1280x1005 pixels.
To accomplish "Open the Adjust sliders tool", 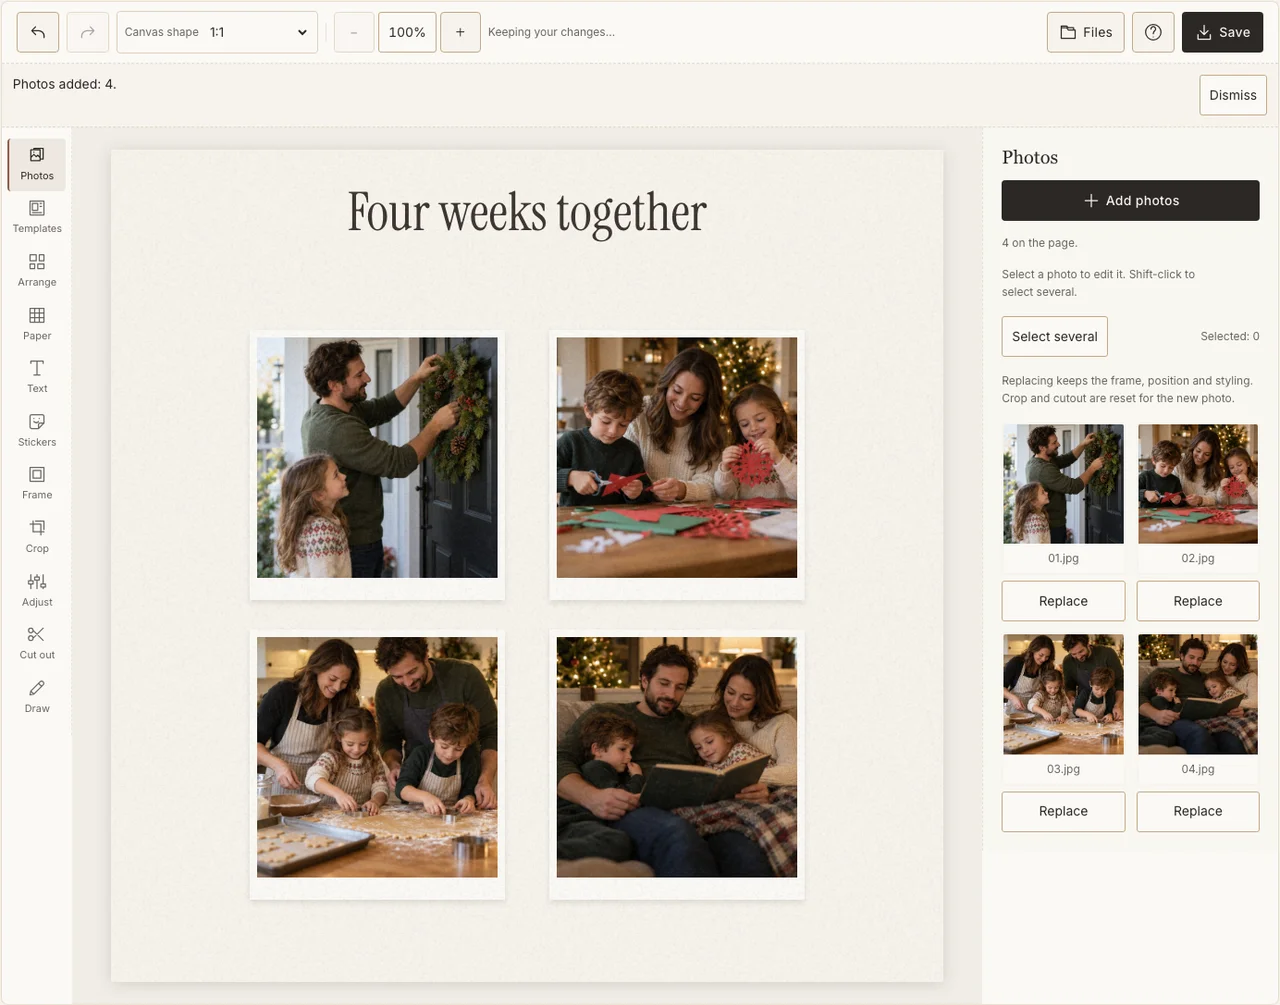I will [37, 591].
